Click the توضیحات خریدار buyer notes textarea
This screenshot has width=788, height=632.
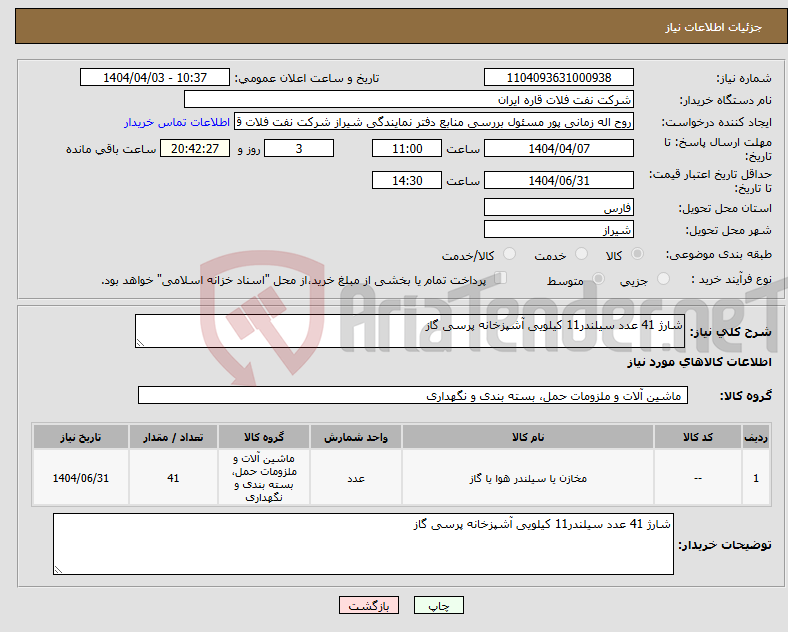tap(363, 544)
